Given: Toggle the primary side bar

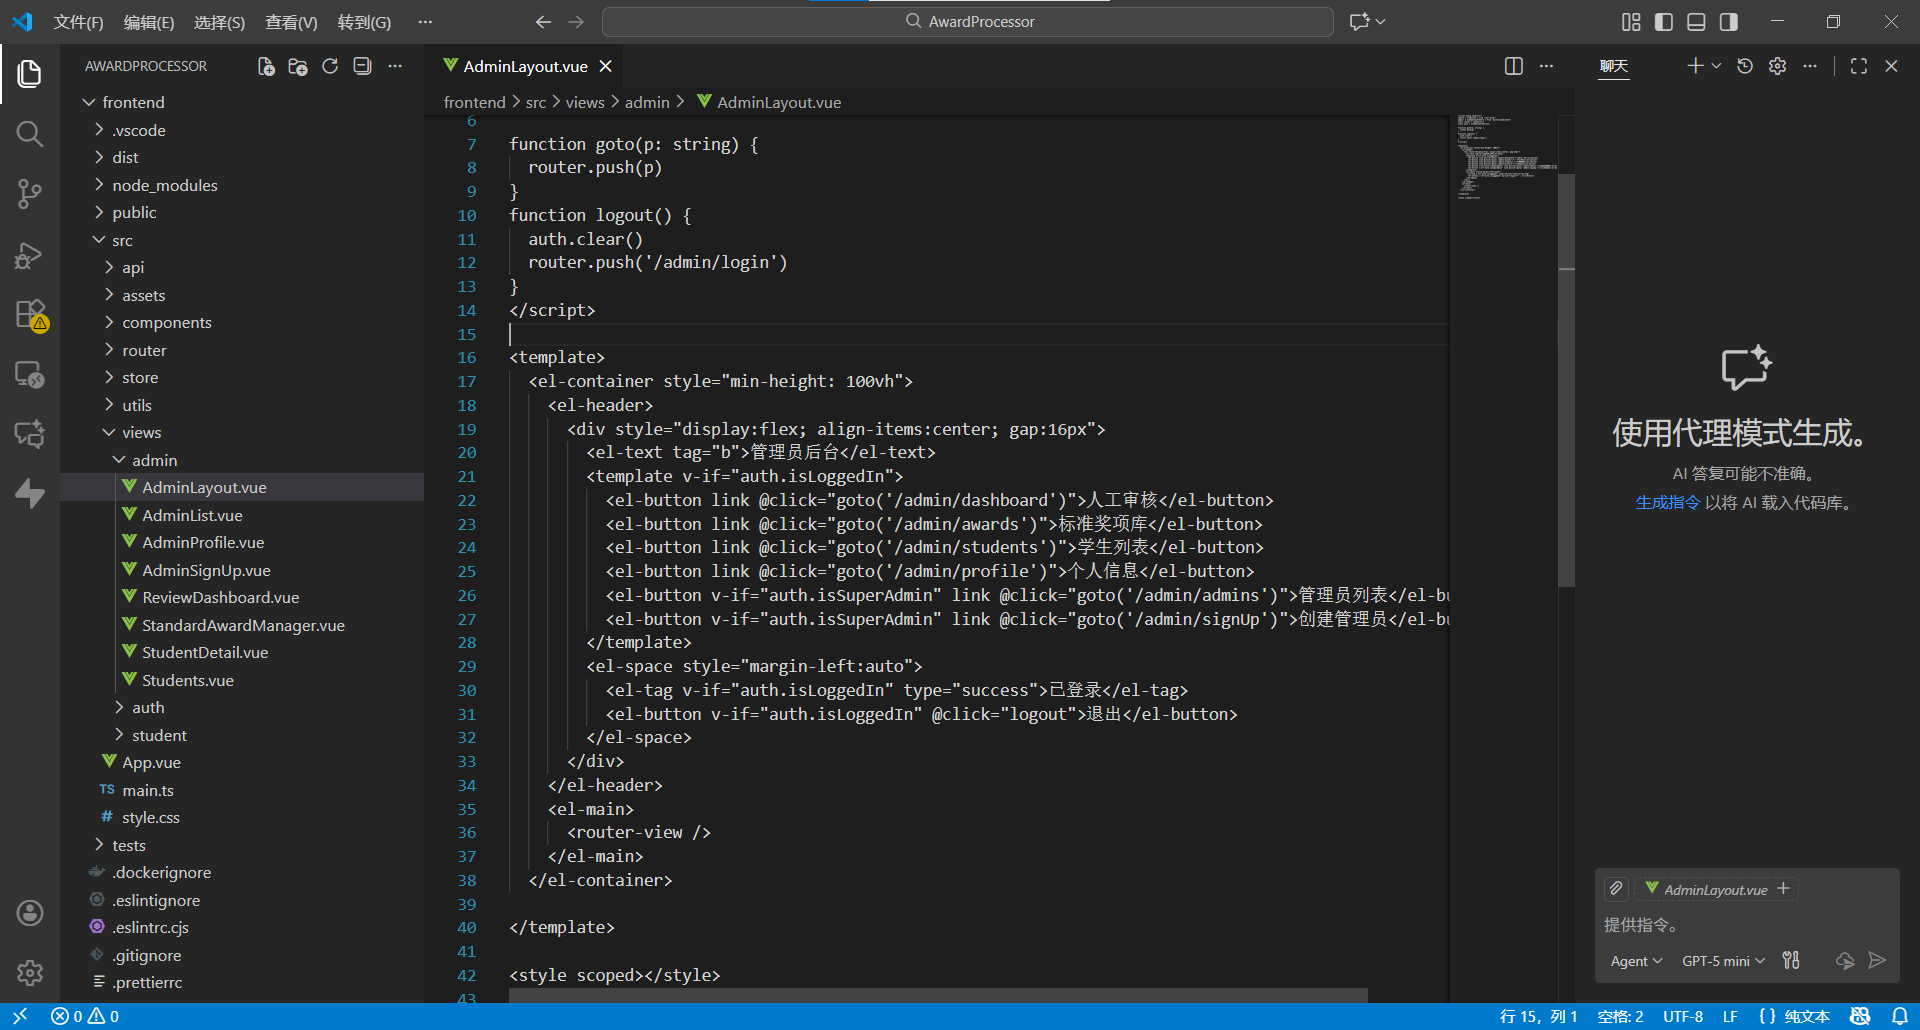Looking at the screenshot, I should tap(1664, 22).
